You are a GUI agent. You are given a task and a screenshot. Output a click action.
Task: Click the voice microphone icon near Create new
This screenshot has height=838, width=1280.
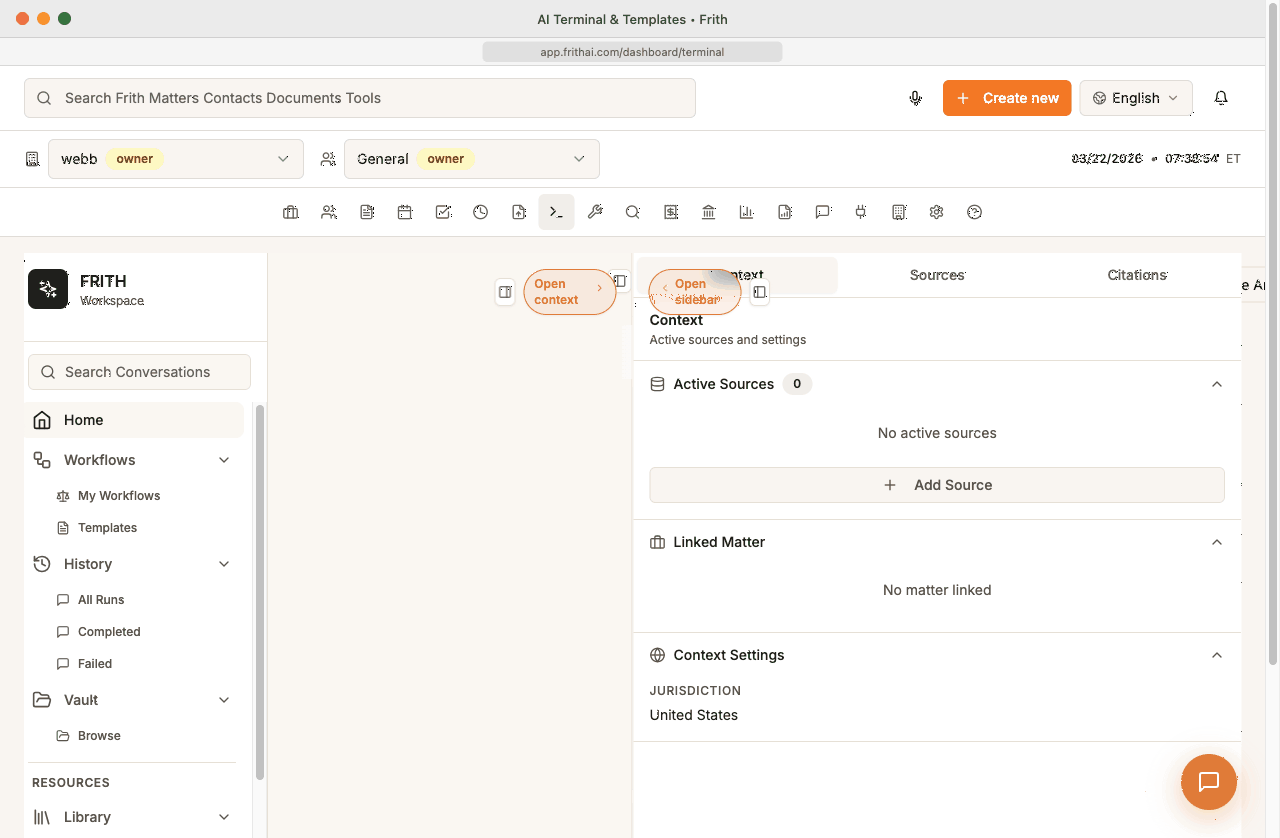[915, 98]
